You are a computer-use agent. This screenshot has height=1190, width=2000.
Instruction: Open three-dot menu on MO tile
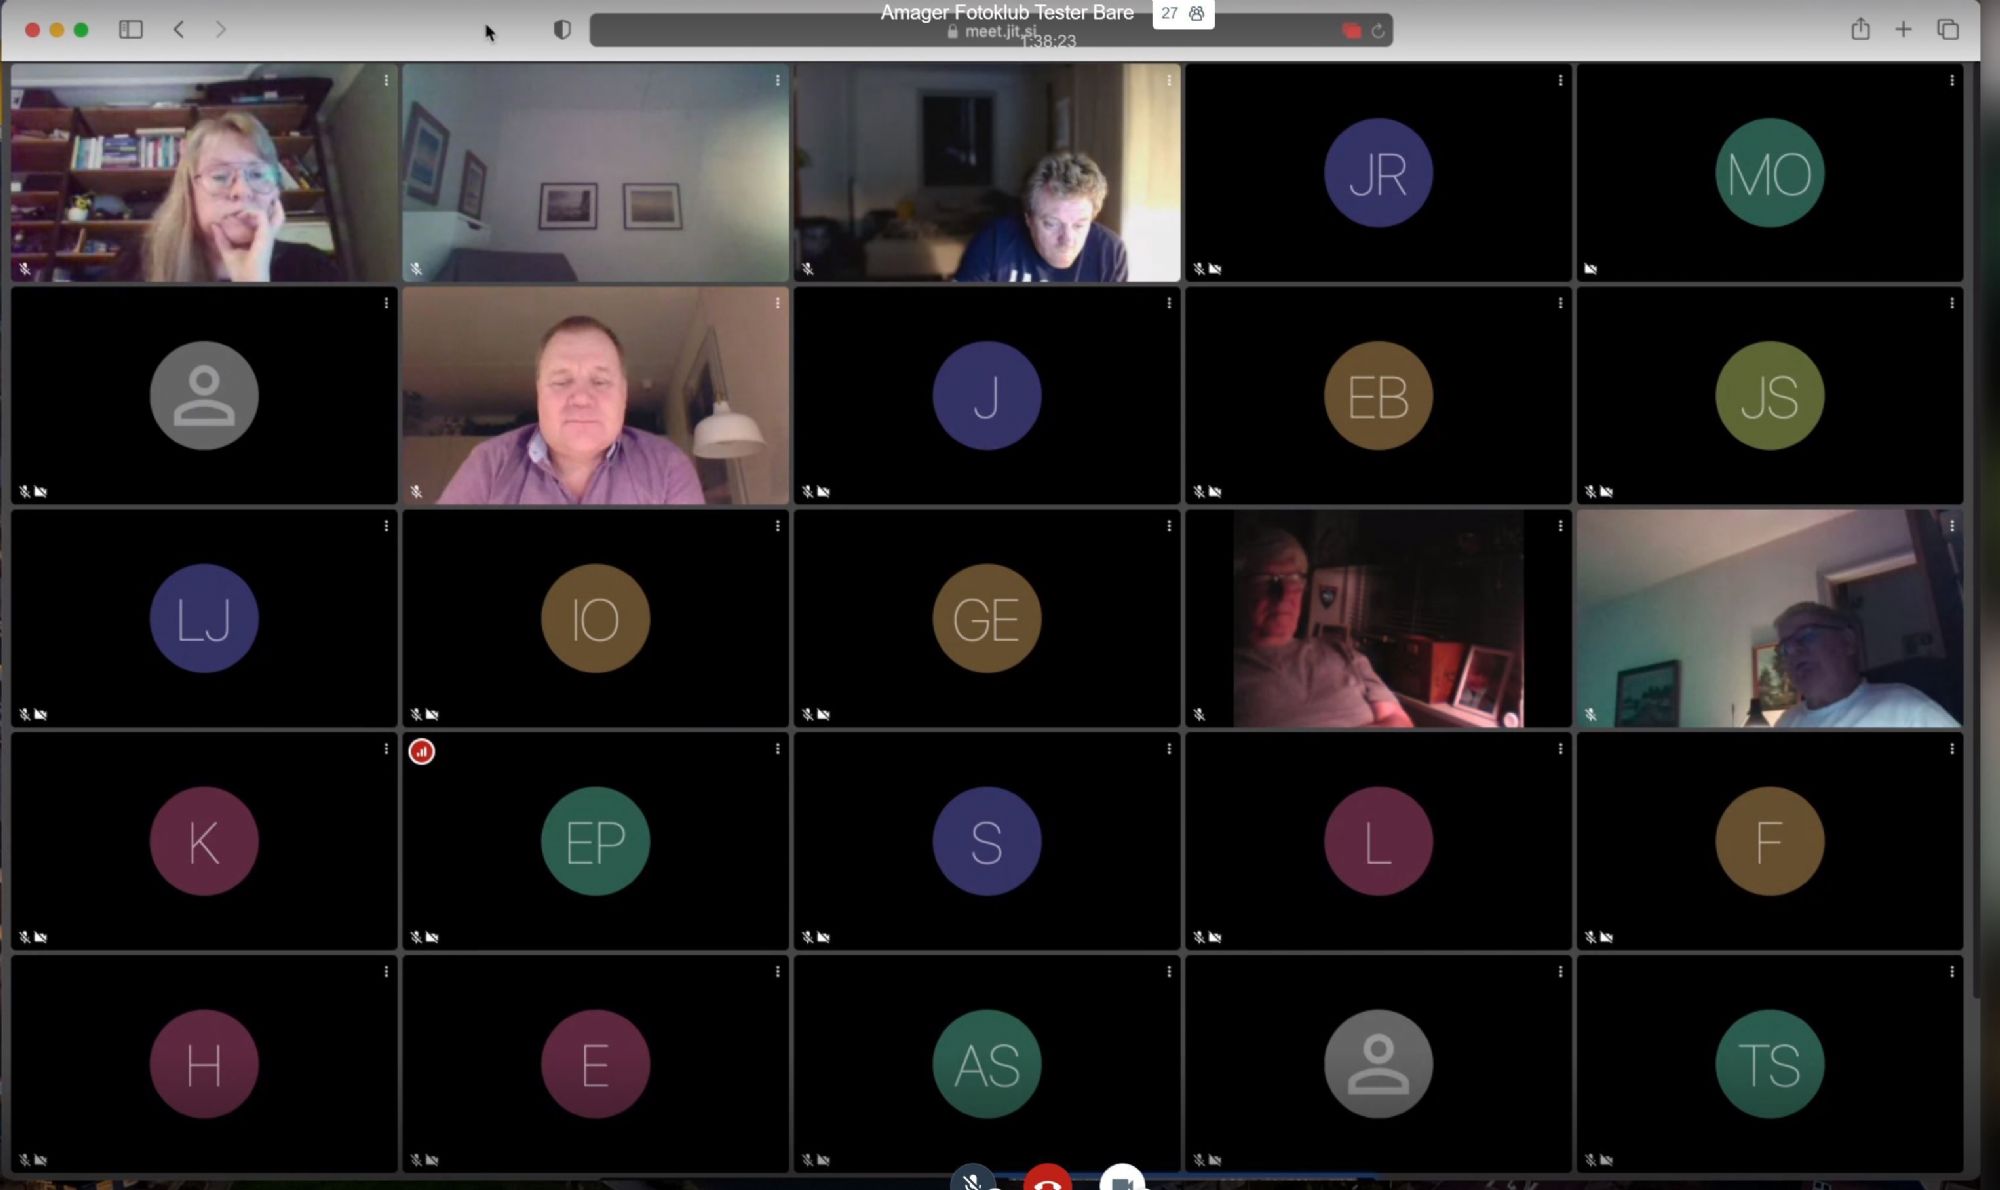click(1951, 80)
